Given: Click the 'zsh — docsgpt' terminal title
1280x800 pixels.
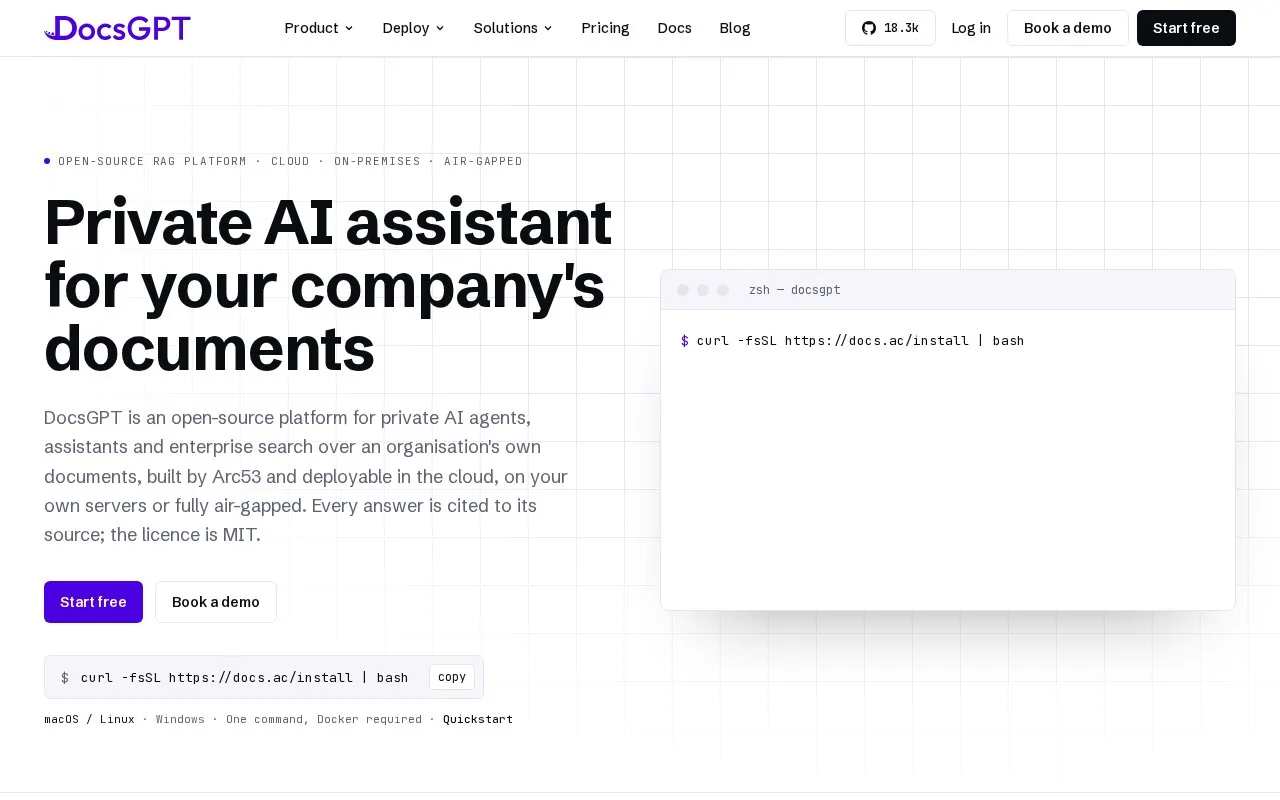Looking at the screenshot, I should [795, 290].
